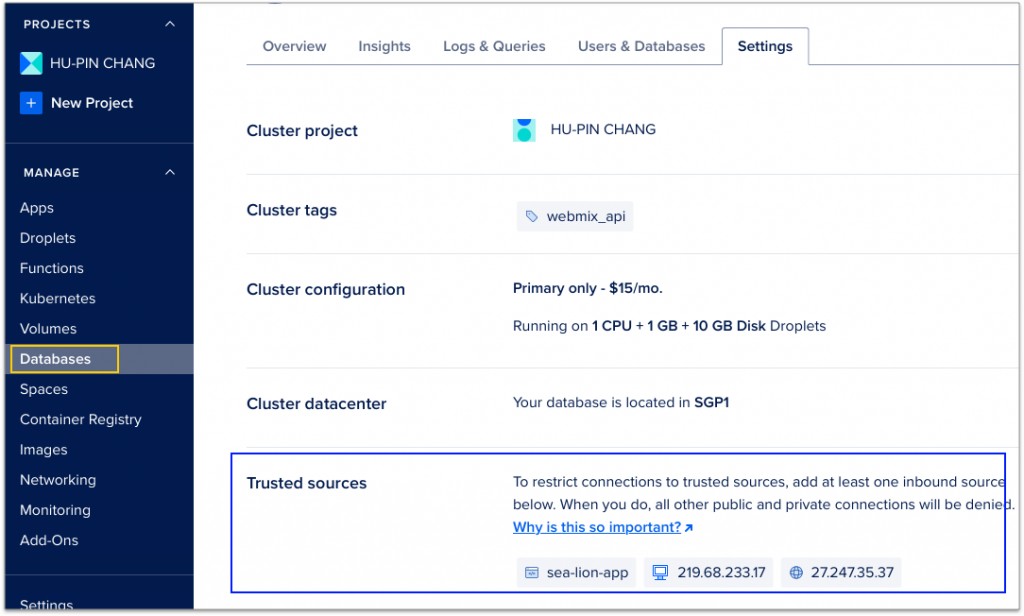The width and height of the screenshot is (1024, 616).
Task: Click New Project in the sidebar
Action: 92,103
